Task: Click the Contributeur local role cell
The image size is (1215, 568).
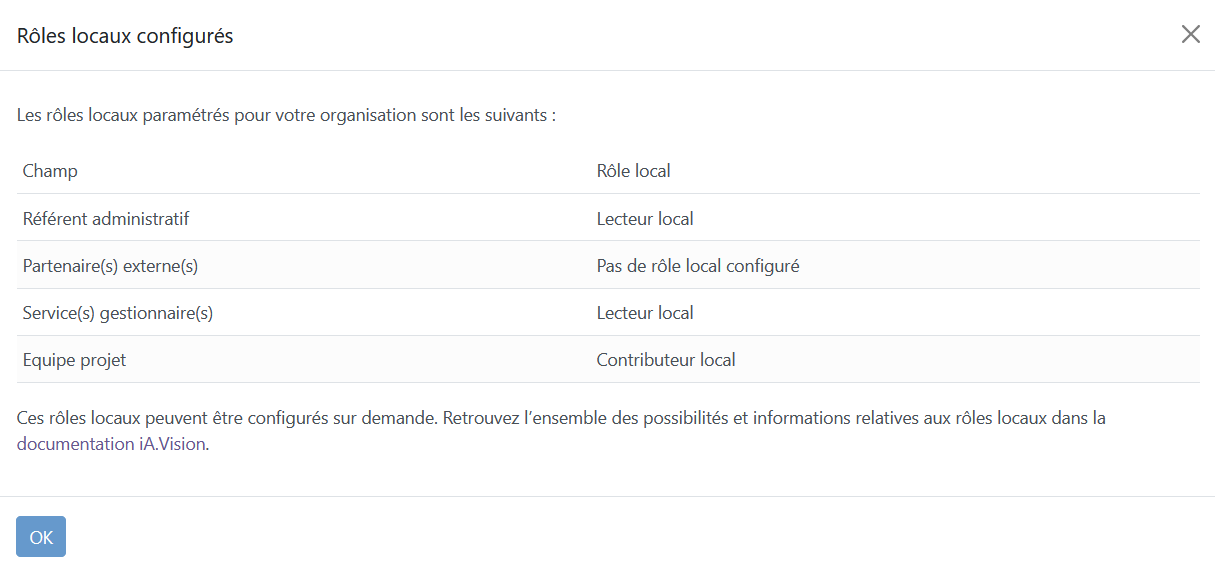Action: 666,360
